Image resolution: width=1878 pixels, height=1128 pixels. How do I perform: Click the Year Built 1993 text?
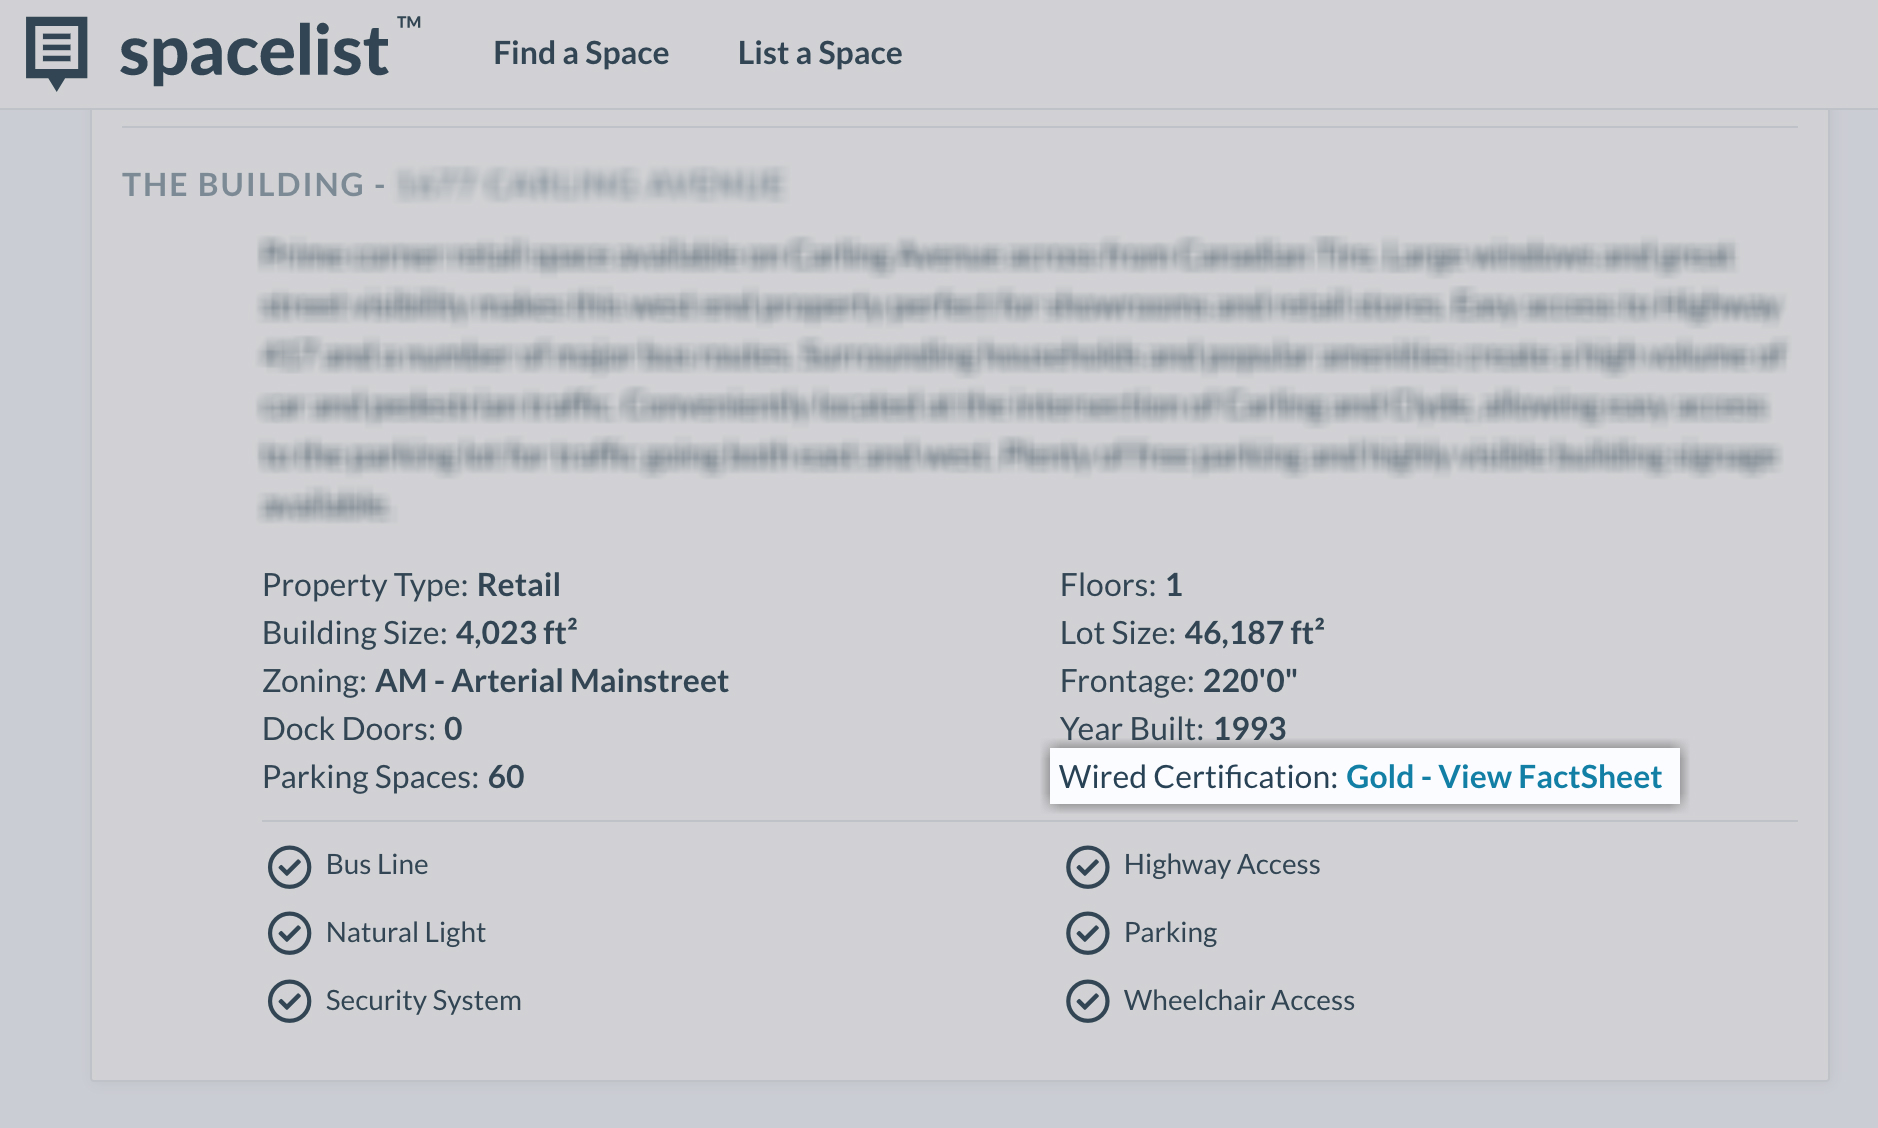coord(1173,729)
